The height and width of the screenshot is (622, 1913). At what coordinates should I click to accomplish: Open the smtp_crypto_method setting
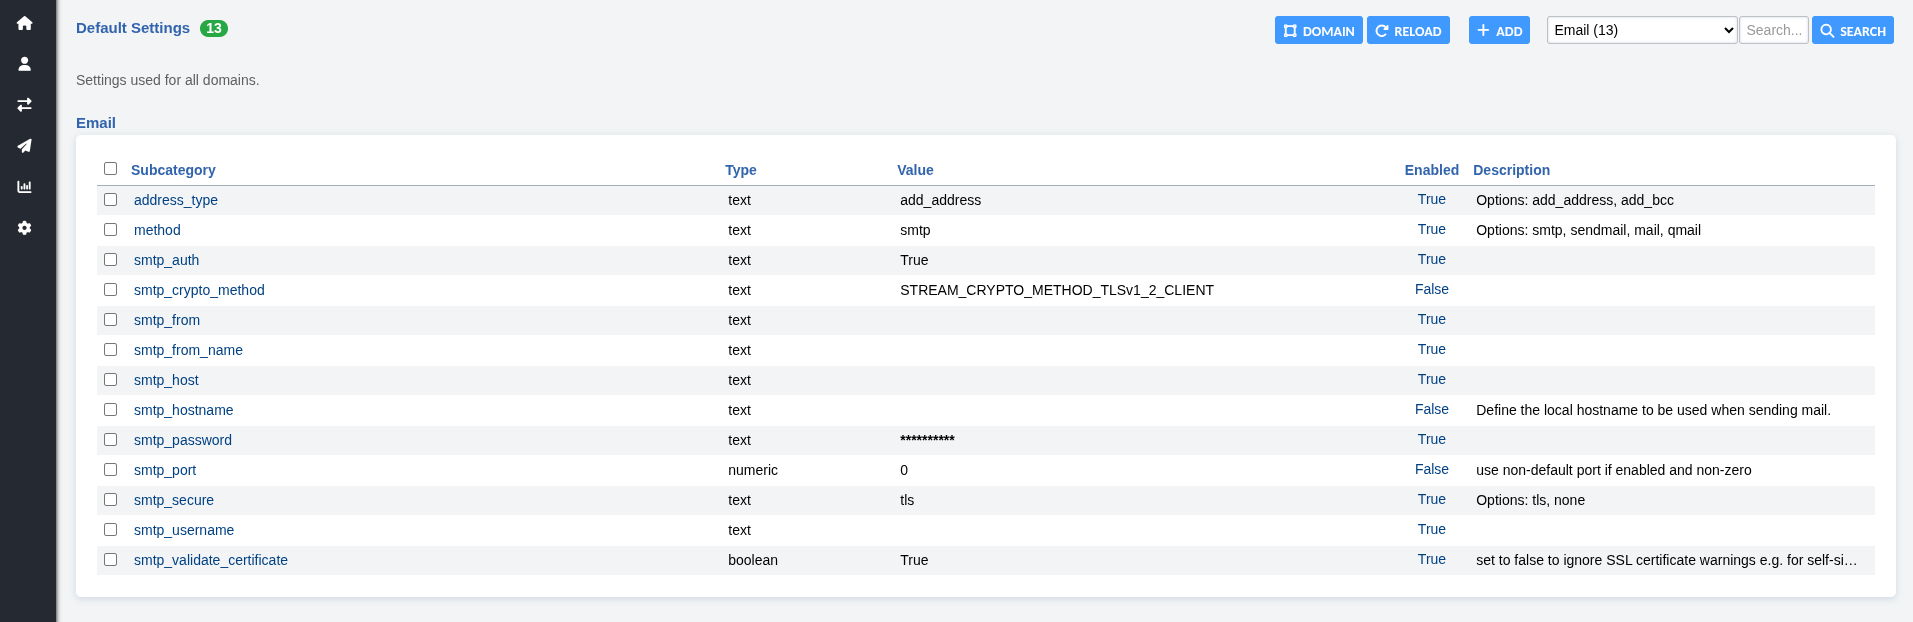(x=199, y=290)
